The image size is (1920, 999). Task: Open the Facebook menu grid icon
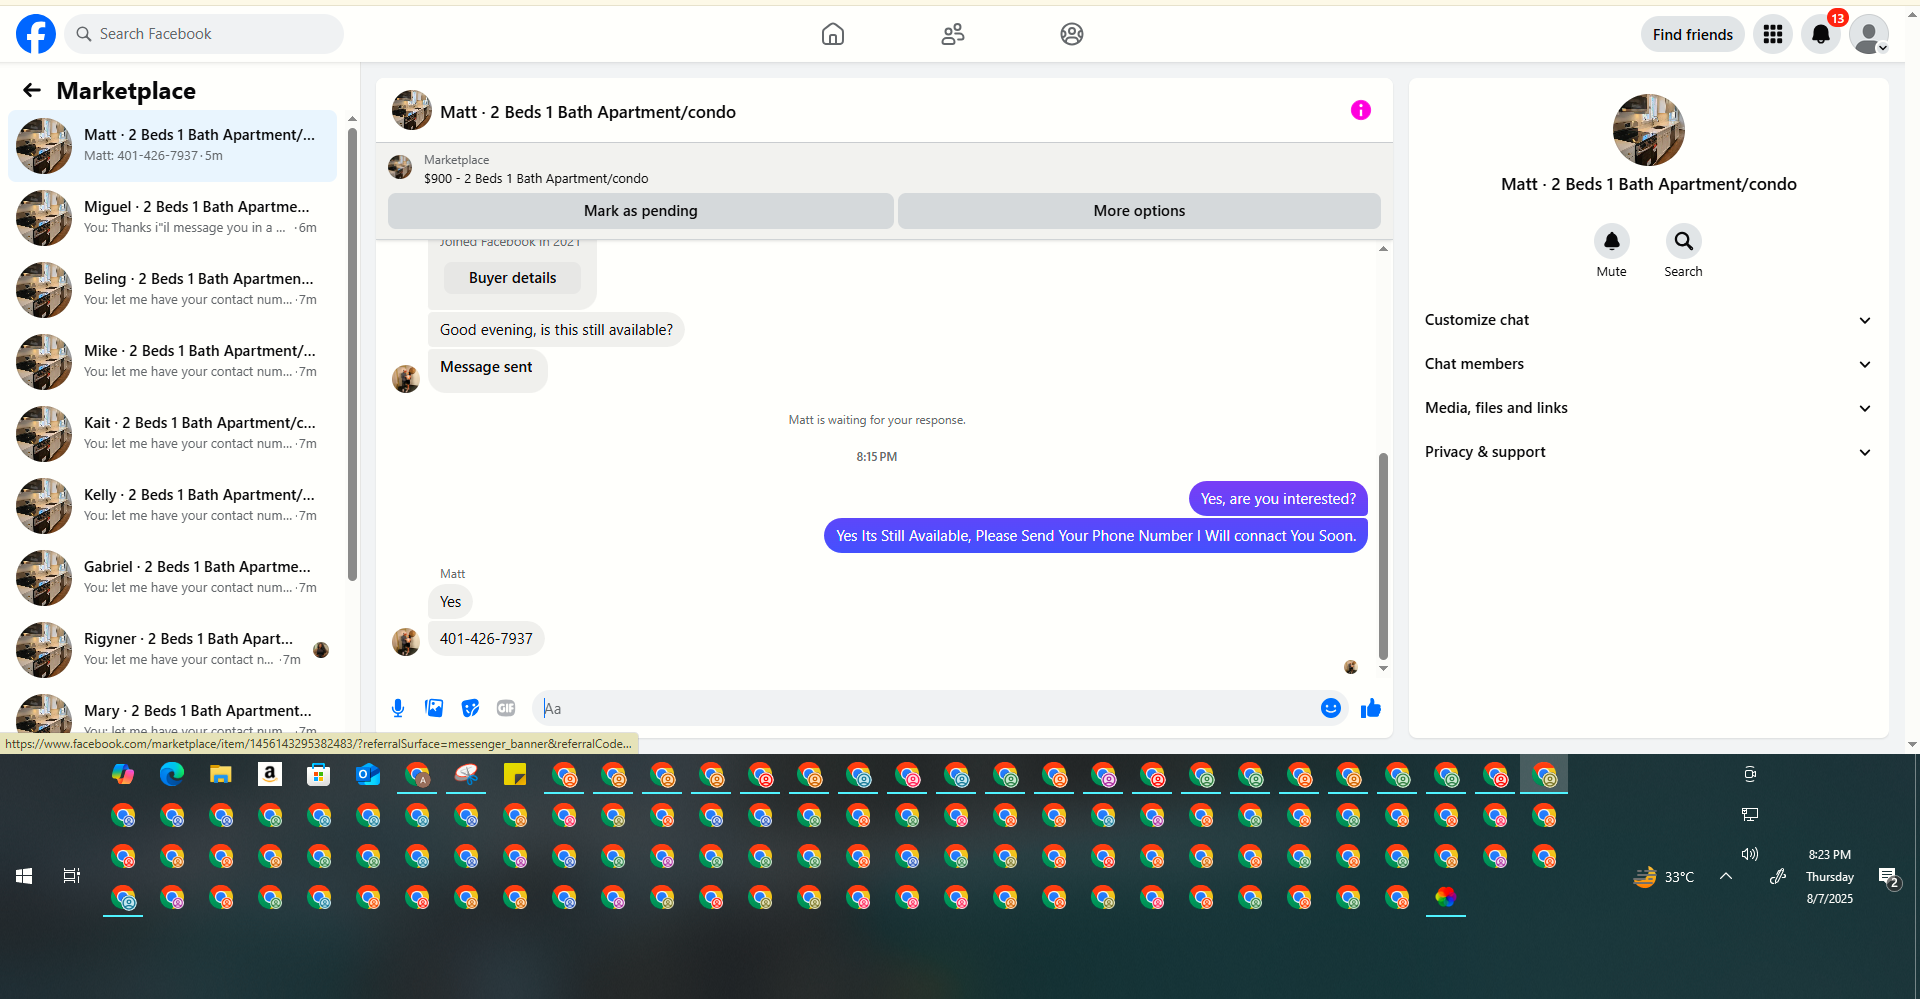coord(1773,34)
